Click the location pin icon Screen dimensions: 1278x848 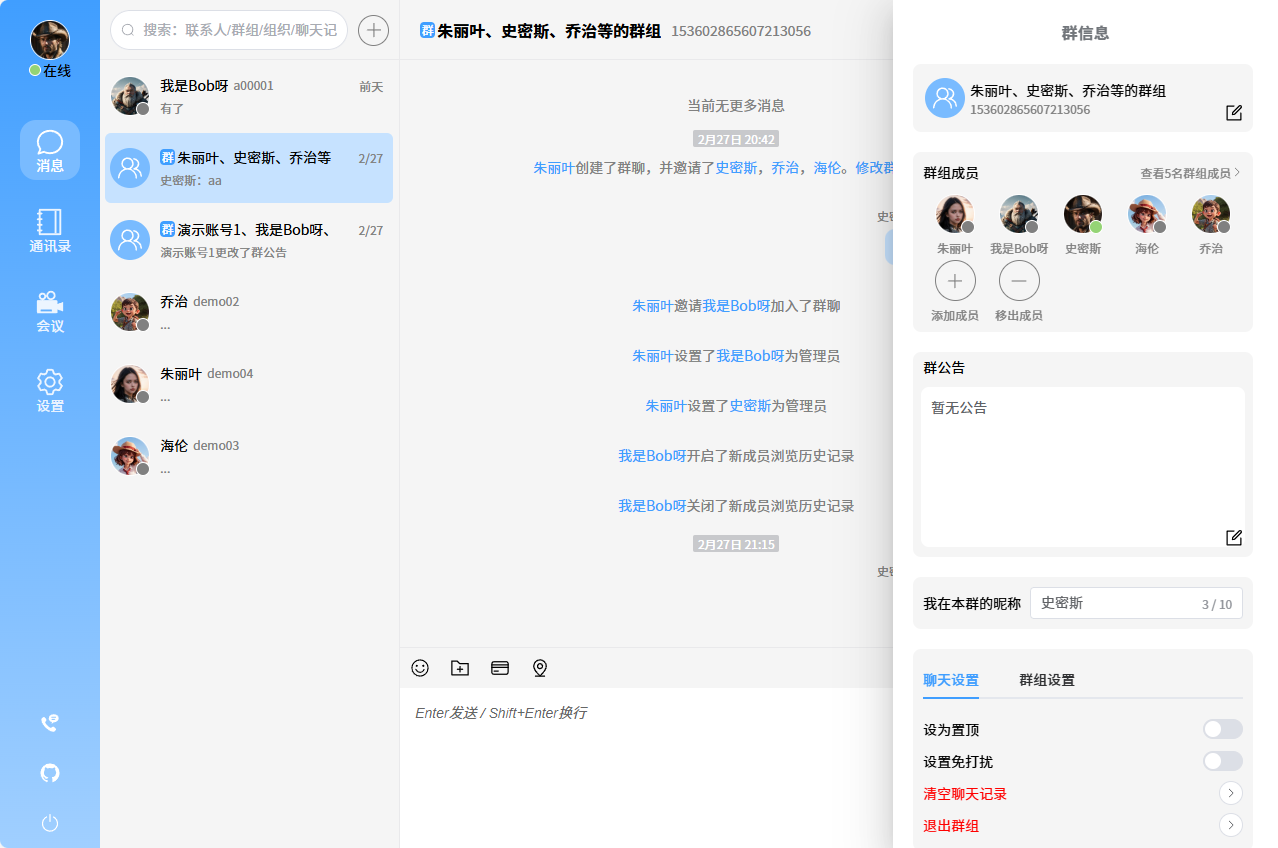tap(540, 668)
